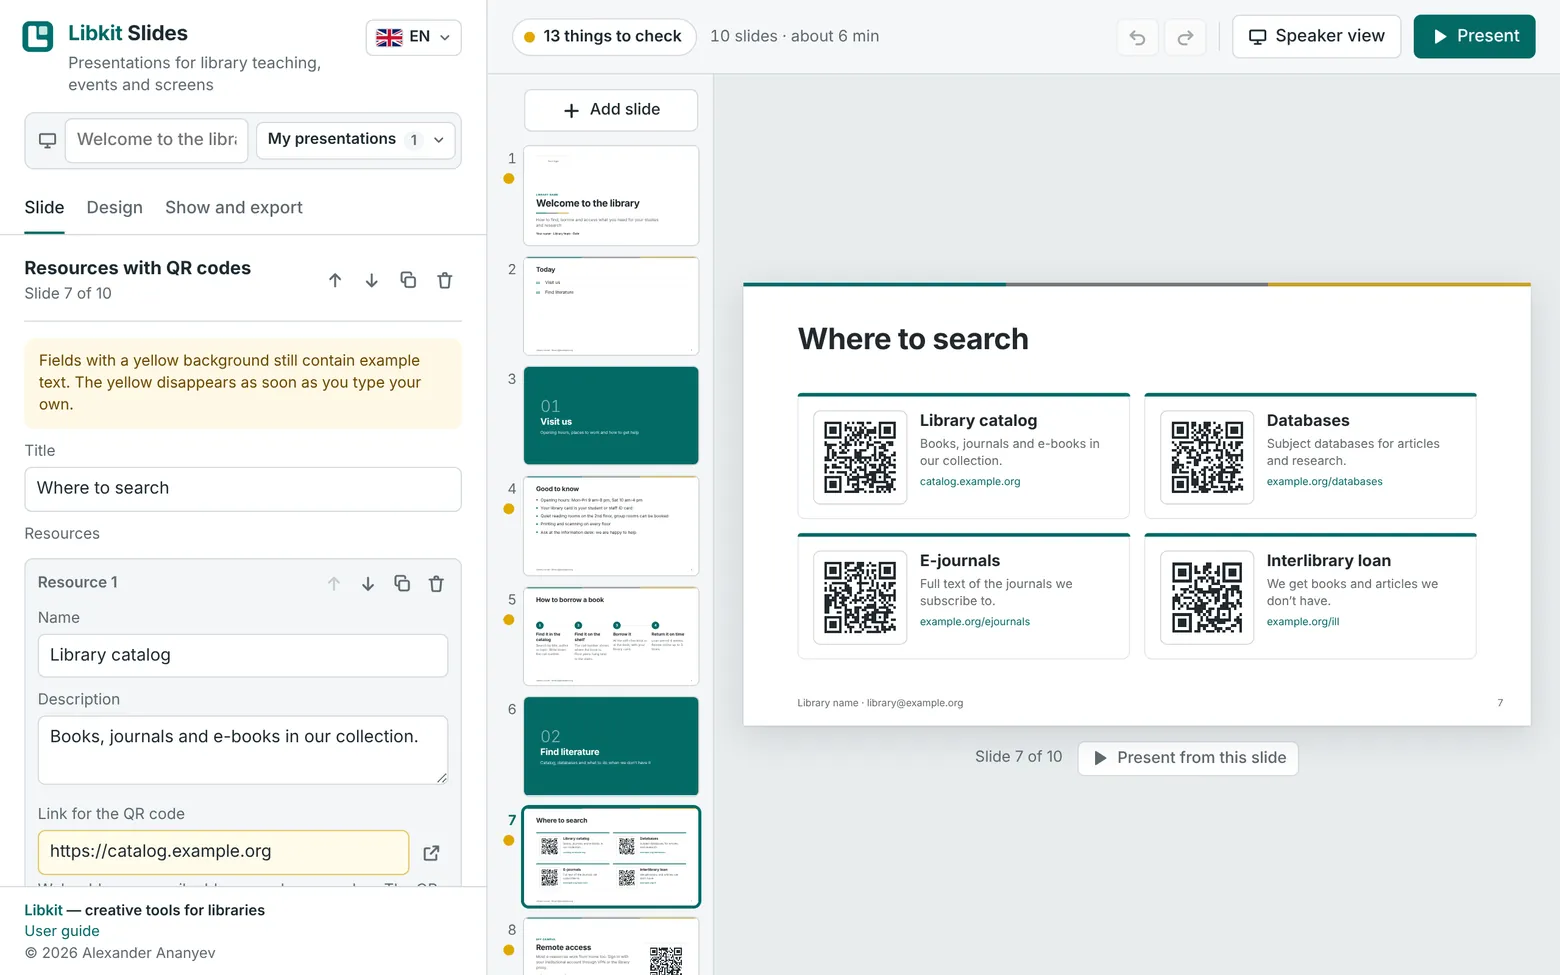
Task: Undo the last change
Action: tap(1137, 37)
